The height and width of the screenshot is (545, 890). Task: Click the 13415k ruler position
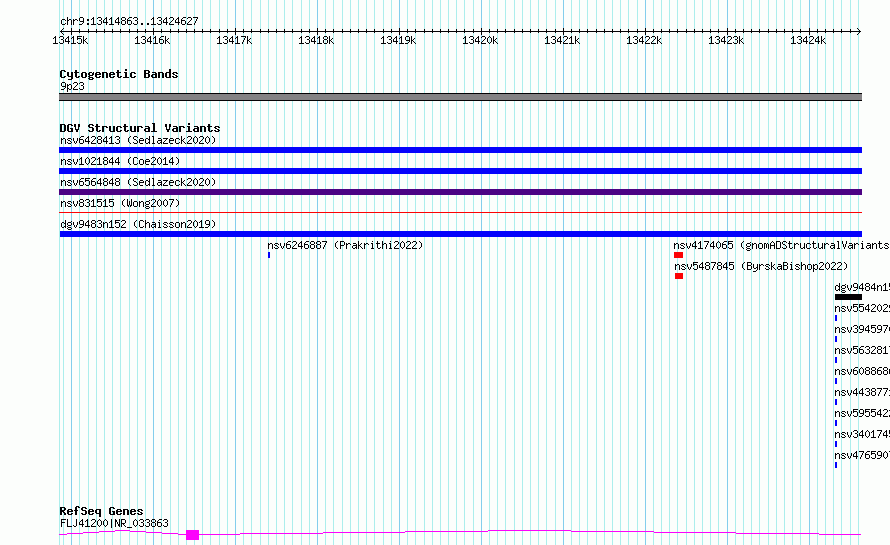pyautogui.click(x=70, y=40)
